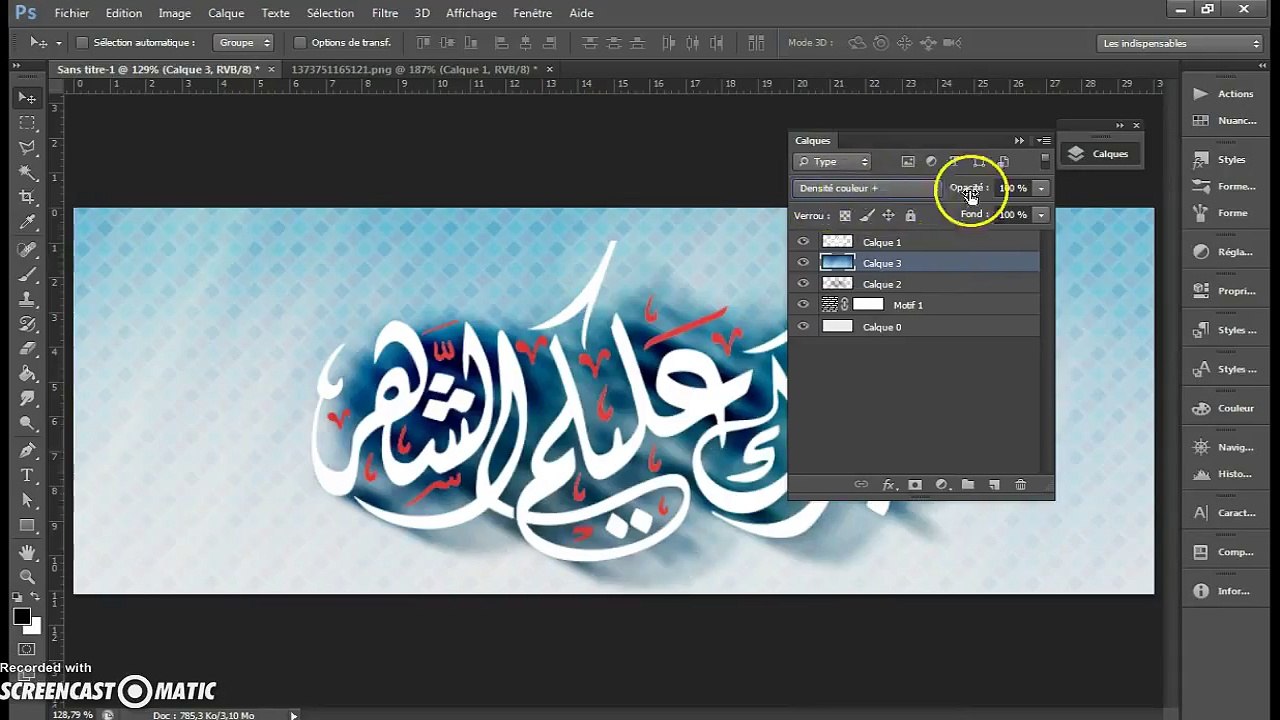Select the Rectangular Marquee tool
The image size is (1280, 720).
pos(27,122)
